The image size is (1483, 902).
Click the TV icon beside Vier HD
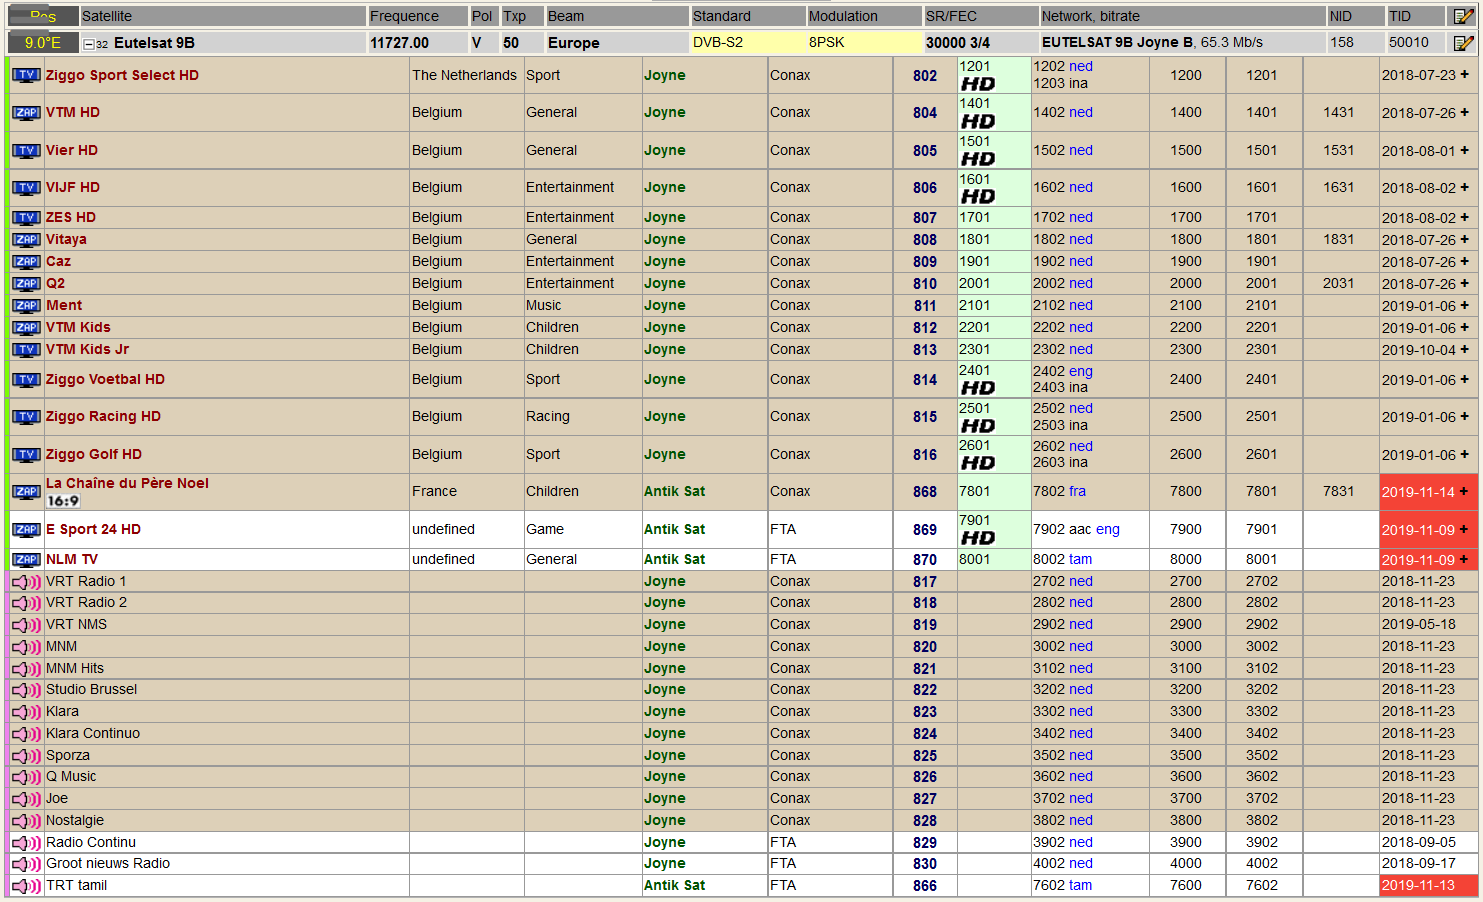click(26, 151)
